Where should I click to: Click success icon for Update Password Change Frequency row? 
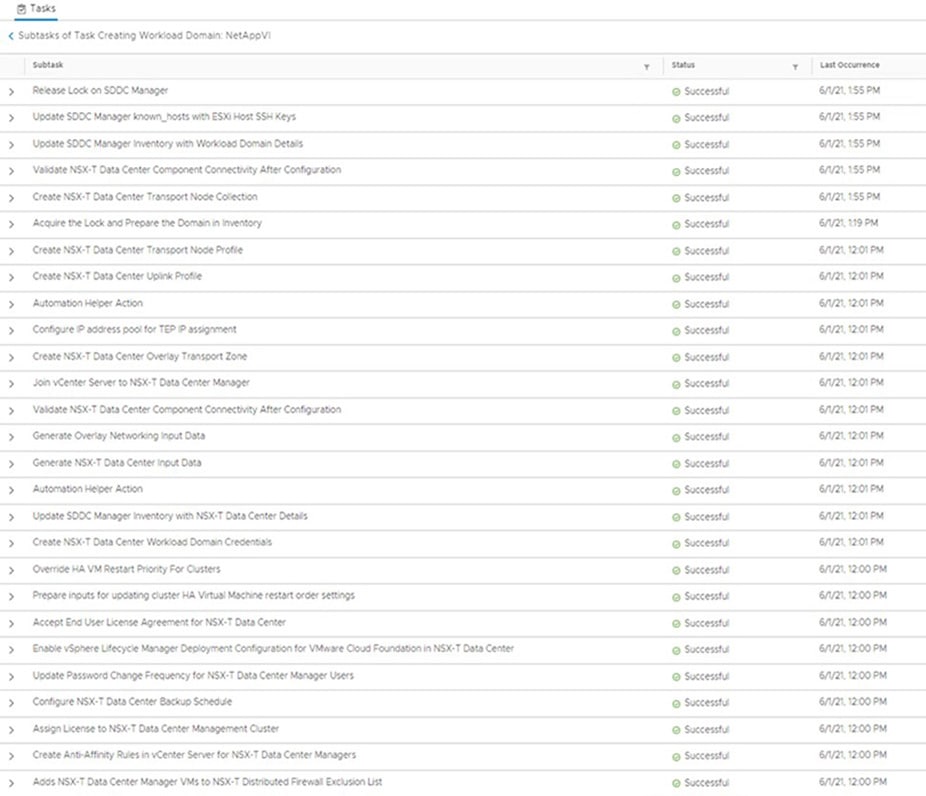pyautogui.click(x=676, y=677)
